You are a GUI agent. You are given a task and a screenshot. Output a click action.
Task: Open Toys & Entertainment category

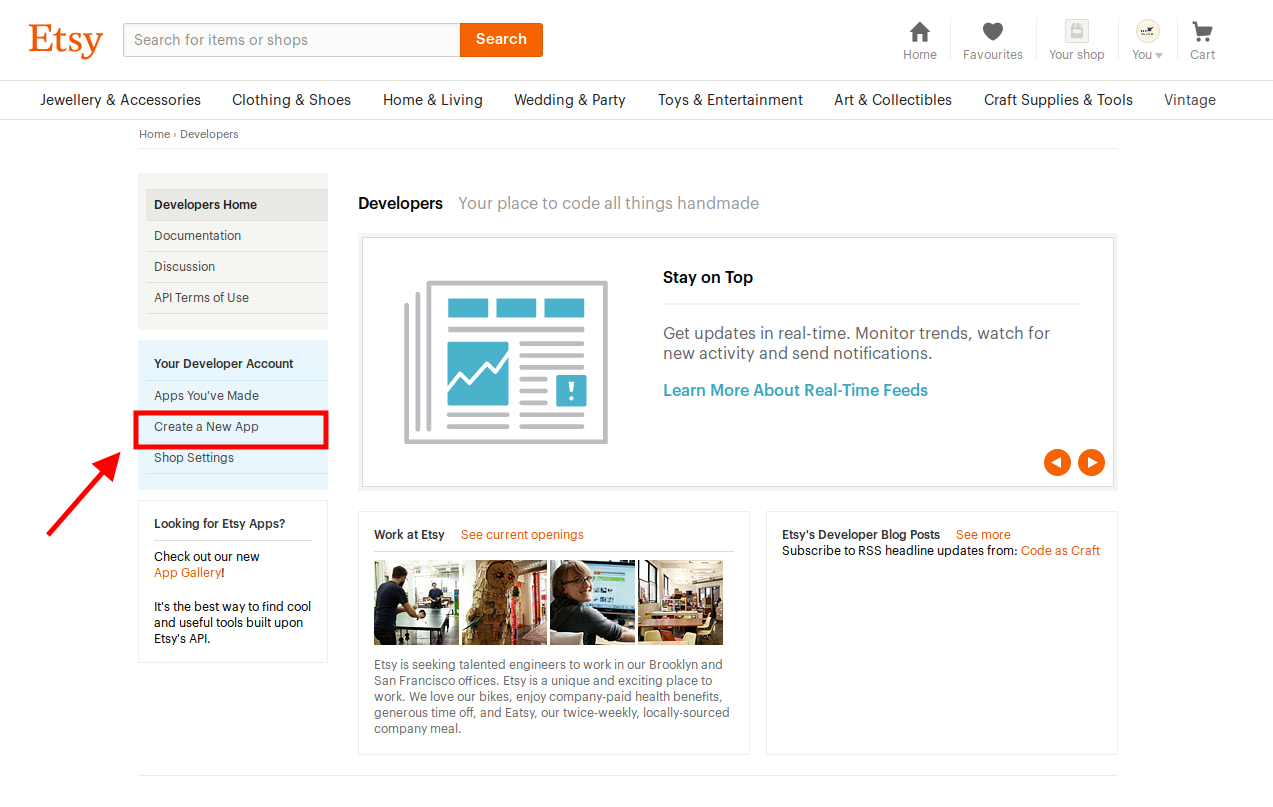coord(730,100)
